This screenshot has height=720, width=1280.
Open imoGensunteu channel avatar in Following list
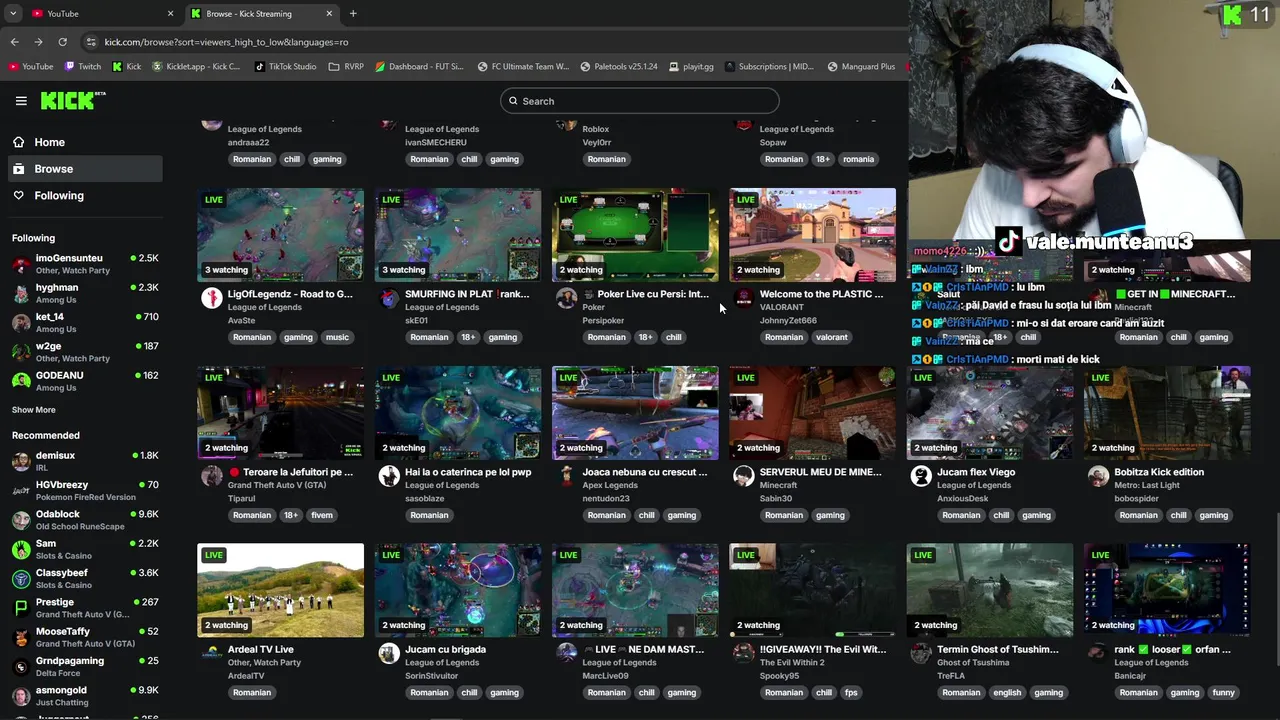click(21, 264)
